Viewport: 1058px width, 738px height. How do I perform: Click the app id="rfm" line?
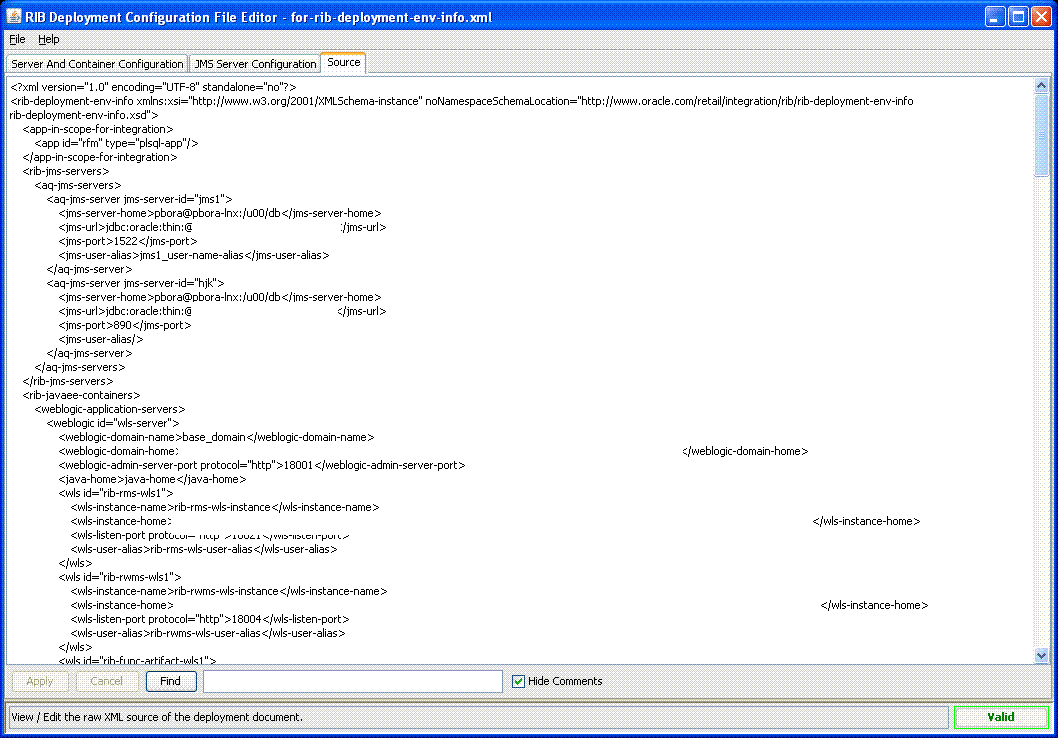[116, 143]
